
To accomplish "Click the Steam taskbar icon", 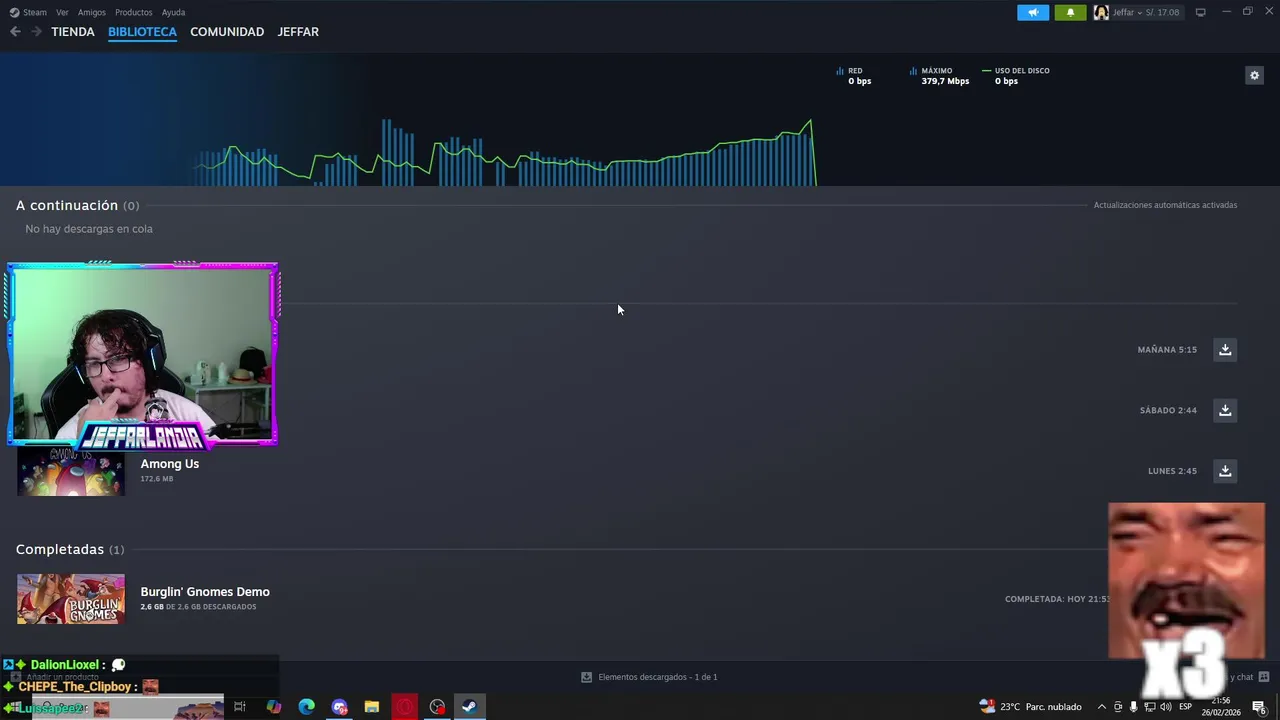I will point(469,707).
